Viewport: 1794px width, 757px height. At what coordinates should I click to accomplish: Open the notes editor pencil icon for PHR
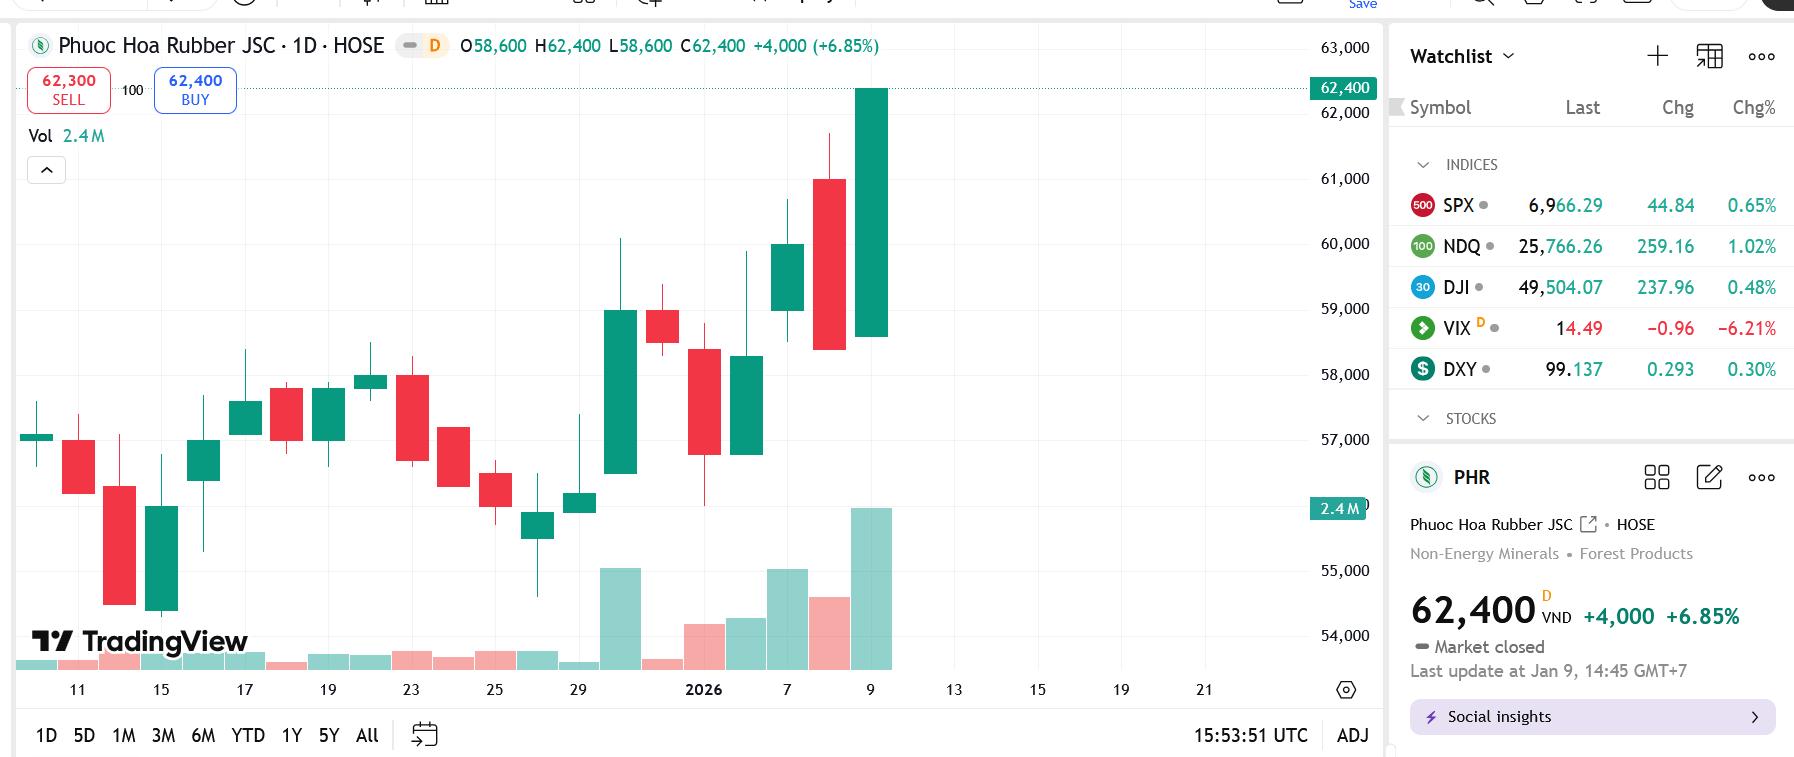1710,478
